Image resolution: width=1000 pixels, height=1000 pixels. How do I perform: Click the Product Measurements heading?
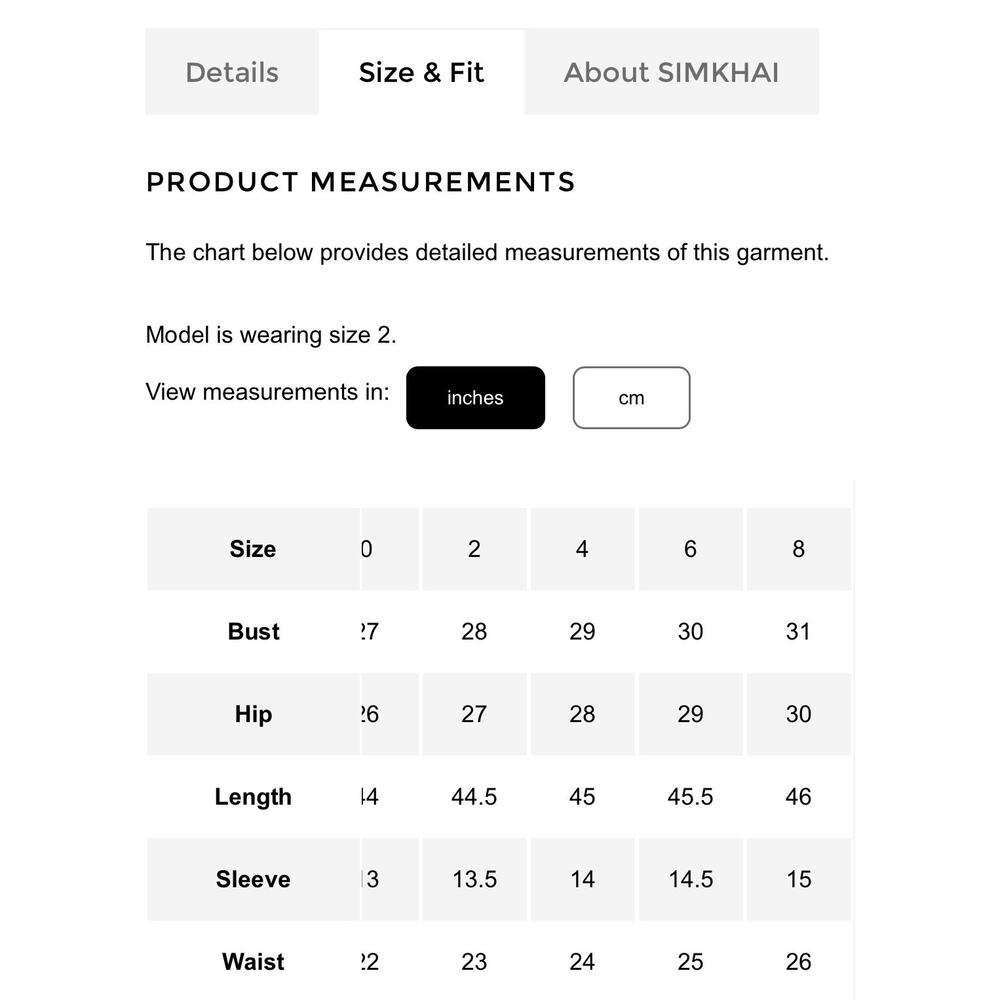[x=361, y=182]
